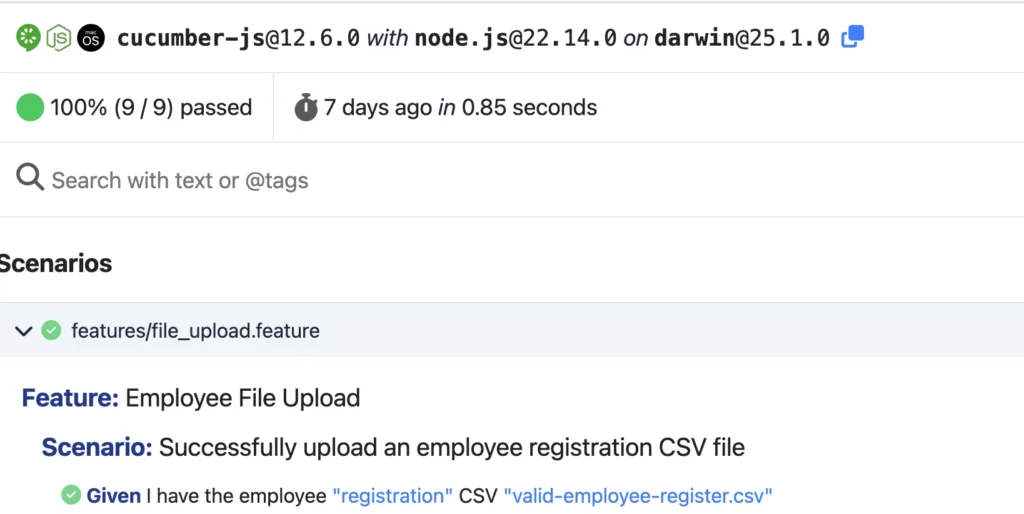Click the darwin@25.1.0 platform label
The width and height of the screenshot is (1024, 514).
pos(742,38)
